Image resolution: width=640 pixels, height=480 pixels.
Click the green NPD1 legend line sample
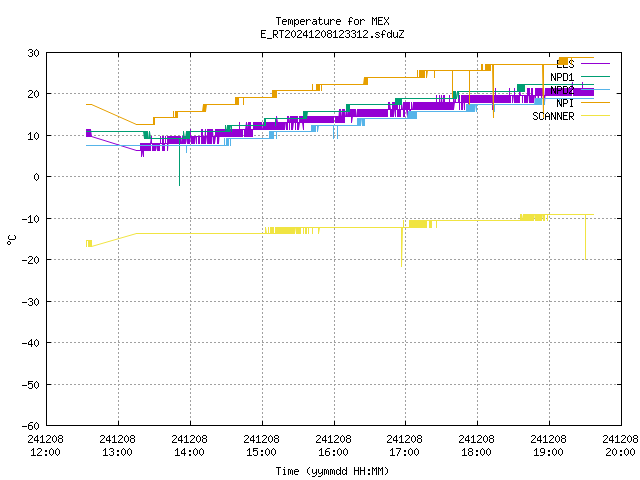click(595, 76)
